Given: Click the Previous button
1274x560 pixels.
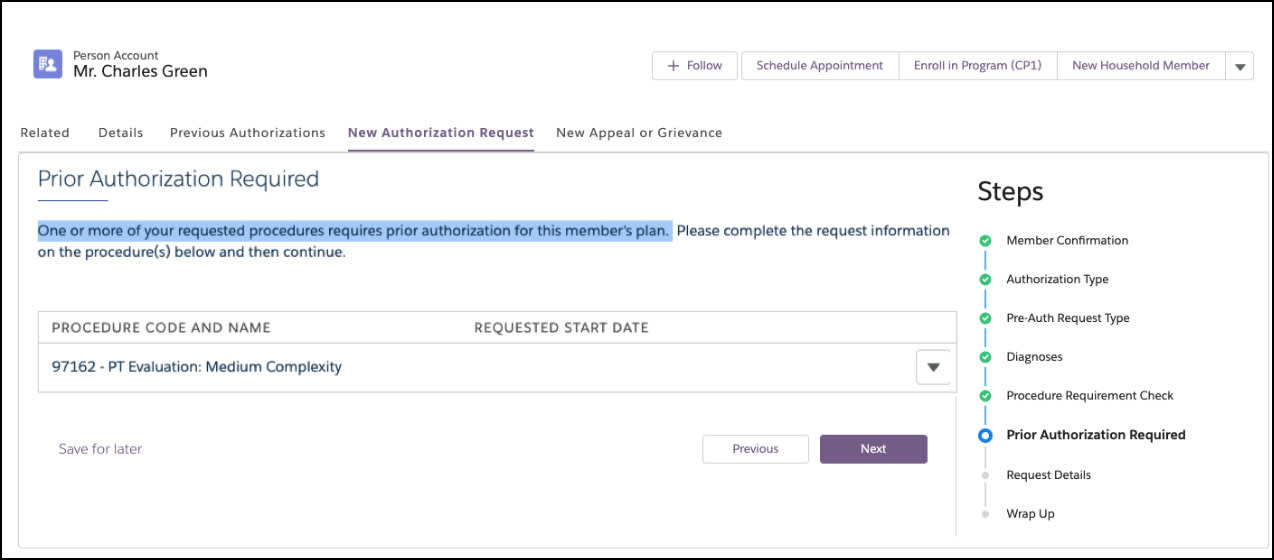Looking at the screenshot, I should pos(755,449).
